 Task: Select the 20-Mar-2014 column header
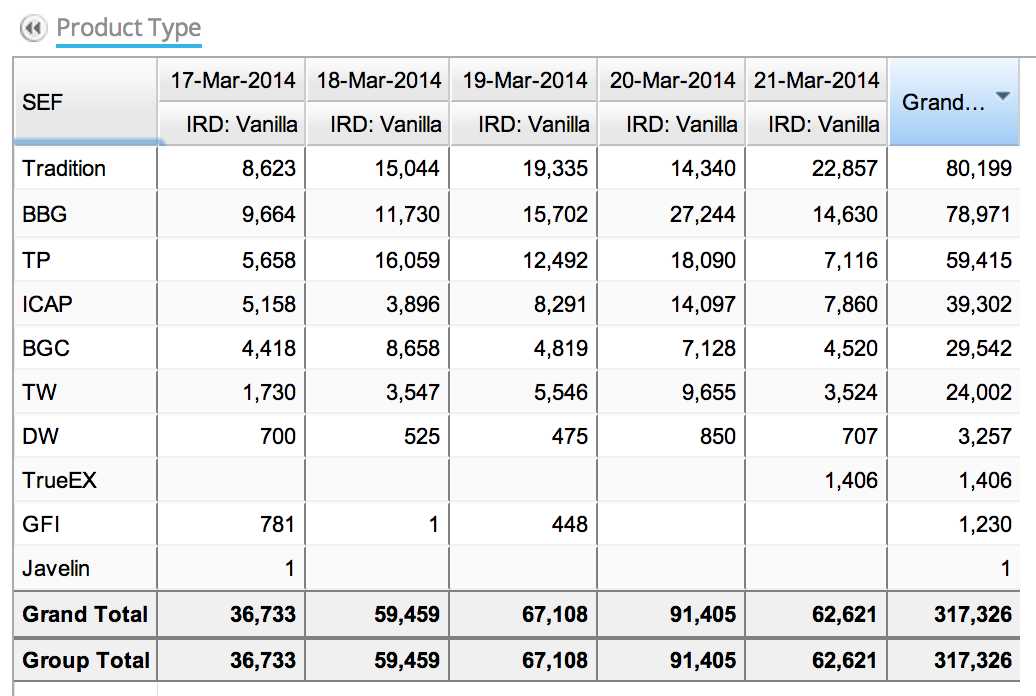pos(672,81)
